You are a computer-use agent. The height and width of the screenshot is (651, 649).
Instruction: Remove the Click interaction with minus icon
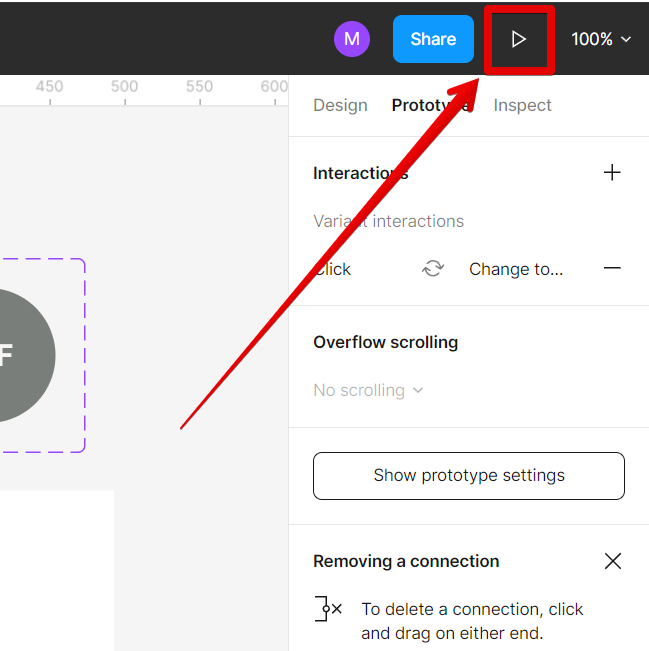click(x=612, y=269)
